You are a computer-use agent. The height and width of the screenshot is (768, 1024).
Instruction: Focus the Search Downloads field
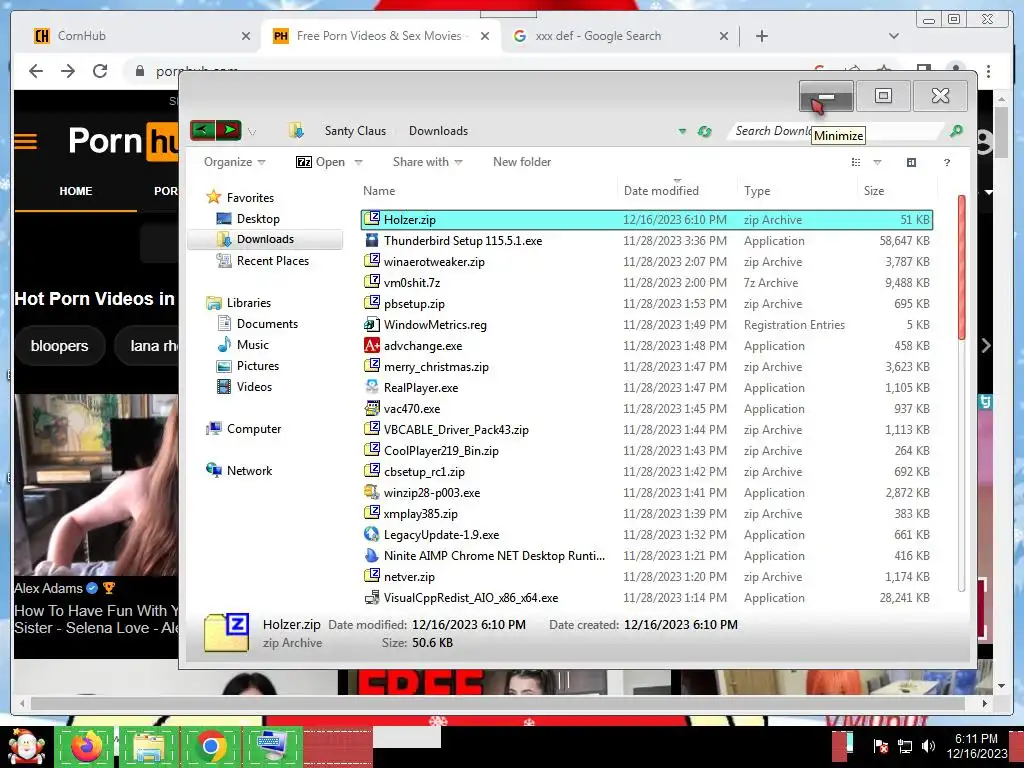[836, 131]
